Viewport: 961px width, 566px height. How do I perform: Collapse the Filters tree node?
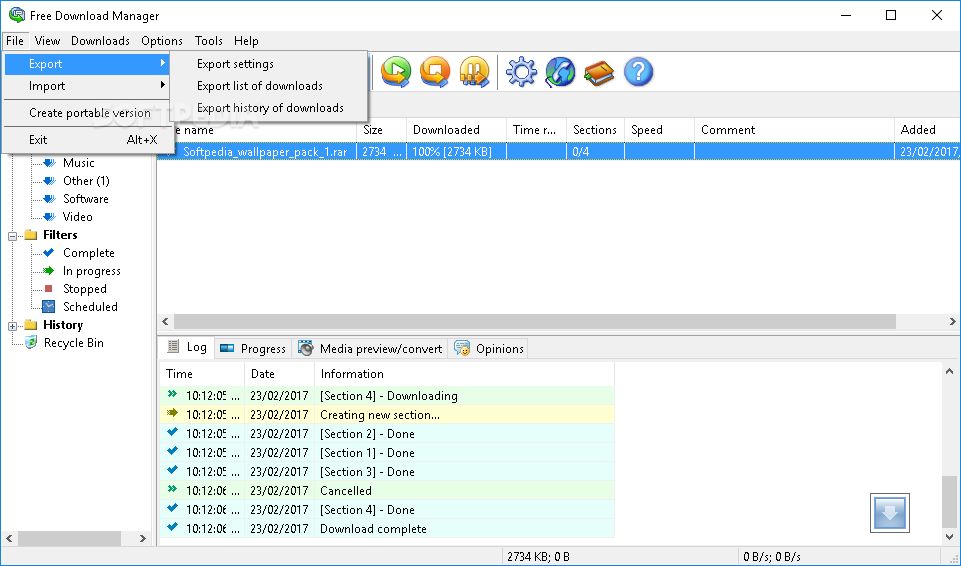click(x=12, y=236)
